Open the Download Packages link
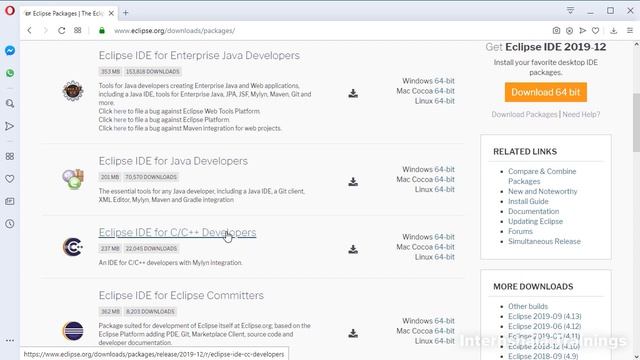This screenshot has height=360, width=640. click(x=524, y=114)
